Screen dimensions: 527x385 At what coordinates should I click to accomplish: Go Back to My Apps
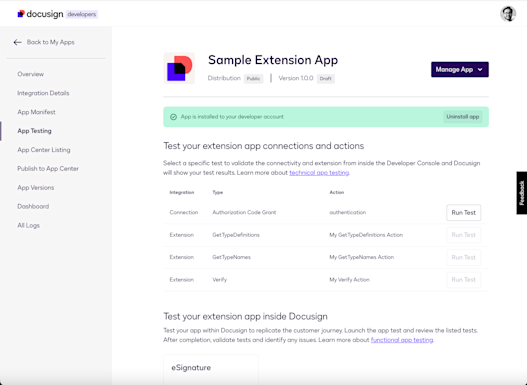(x=50, y=42)
